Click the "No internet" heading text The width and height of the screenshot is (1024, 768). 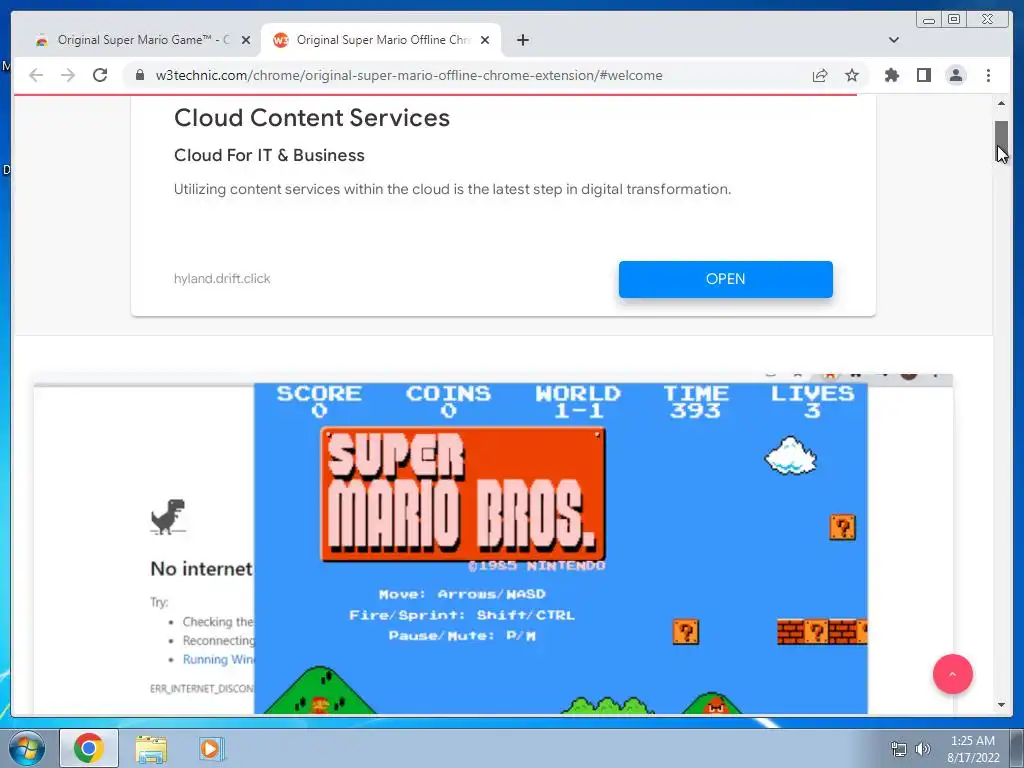[201, 569]
